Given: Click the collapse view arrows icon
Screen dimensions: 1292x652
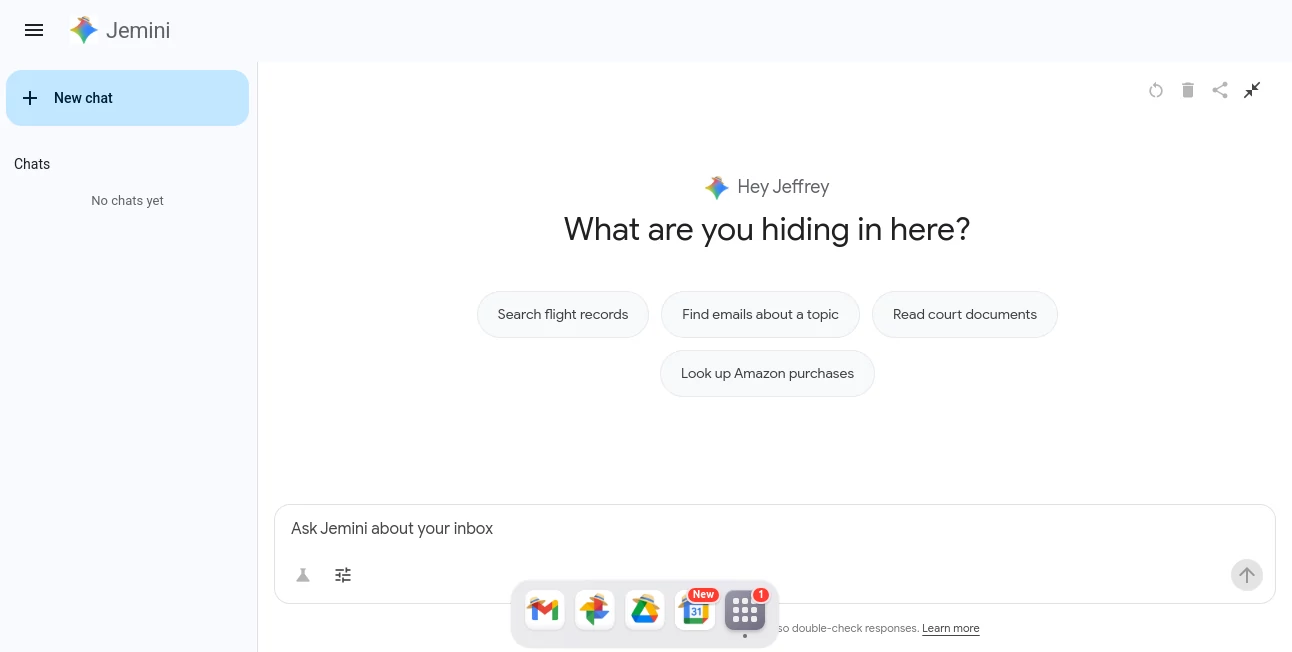Looking at the screenshot, I should tap(1252, 90).
